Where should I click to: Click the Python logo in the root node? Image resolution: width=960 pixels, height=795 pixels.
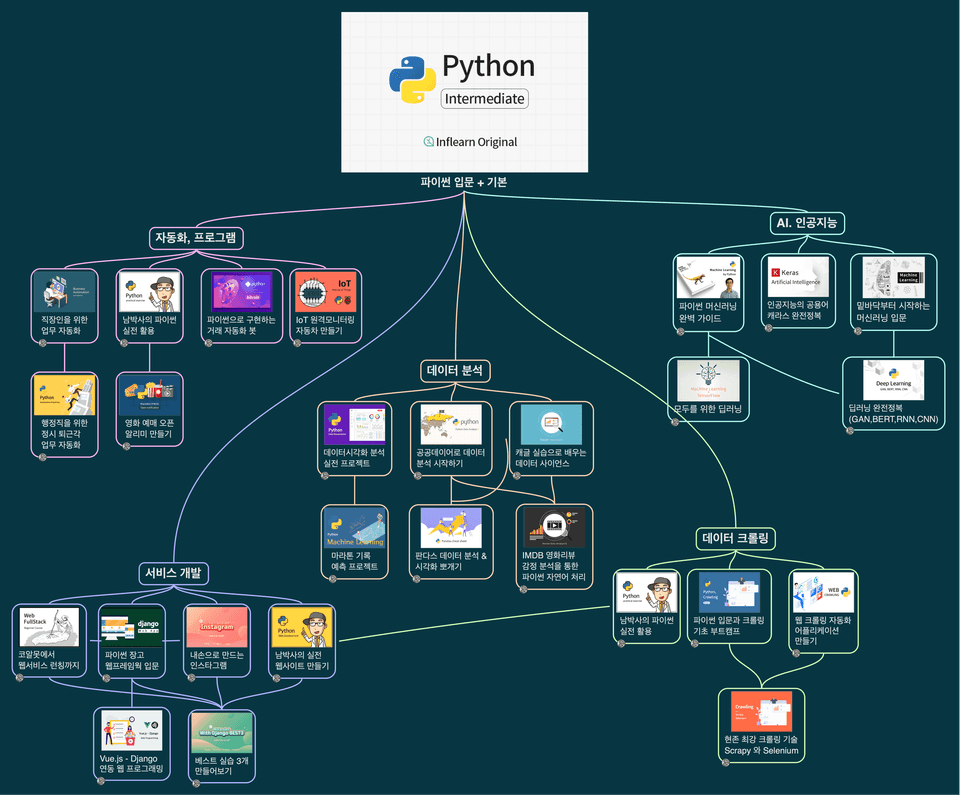413,80
